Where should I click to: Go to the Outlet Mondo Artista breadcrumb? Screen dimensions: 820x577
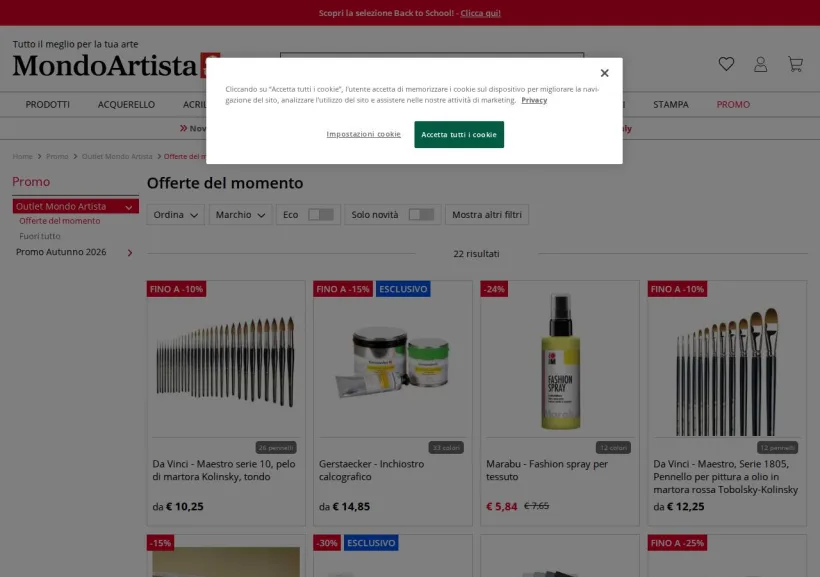click(x=117, y=156)
